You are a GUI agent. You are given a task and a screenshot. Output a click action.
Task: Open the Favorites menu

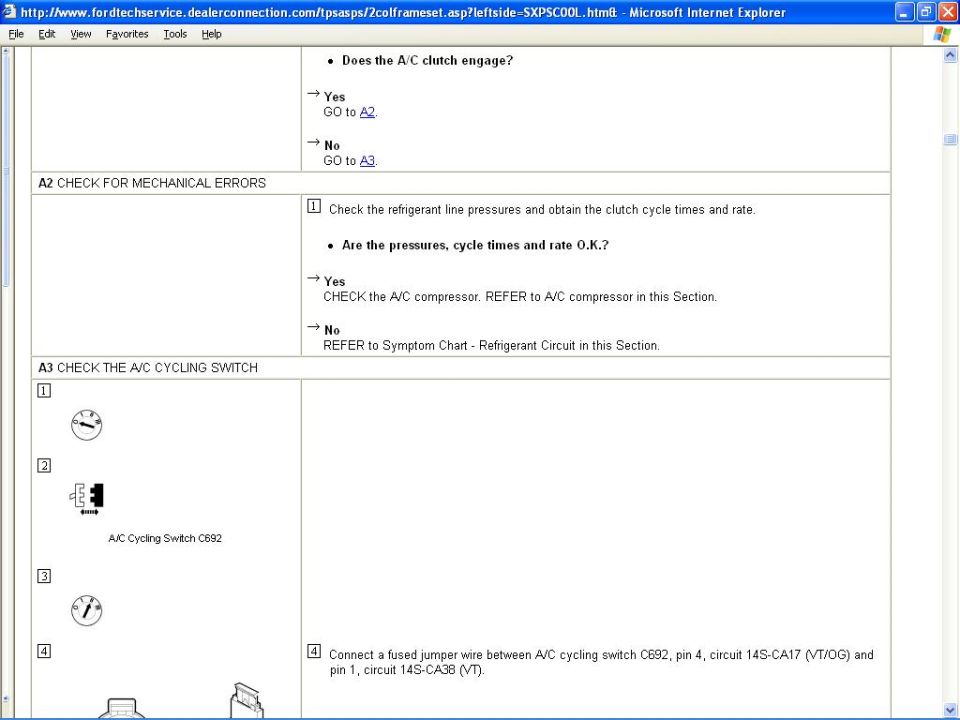pos(127,34)
